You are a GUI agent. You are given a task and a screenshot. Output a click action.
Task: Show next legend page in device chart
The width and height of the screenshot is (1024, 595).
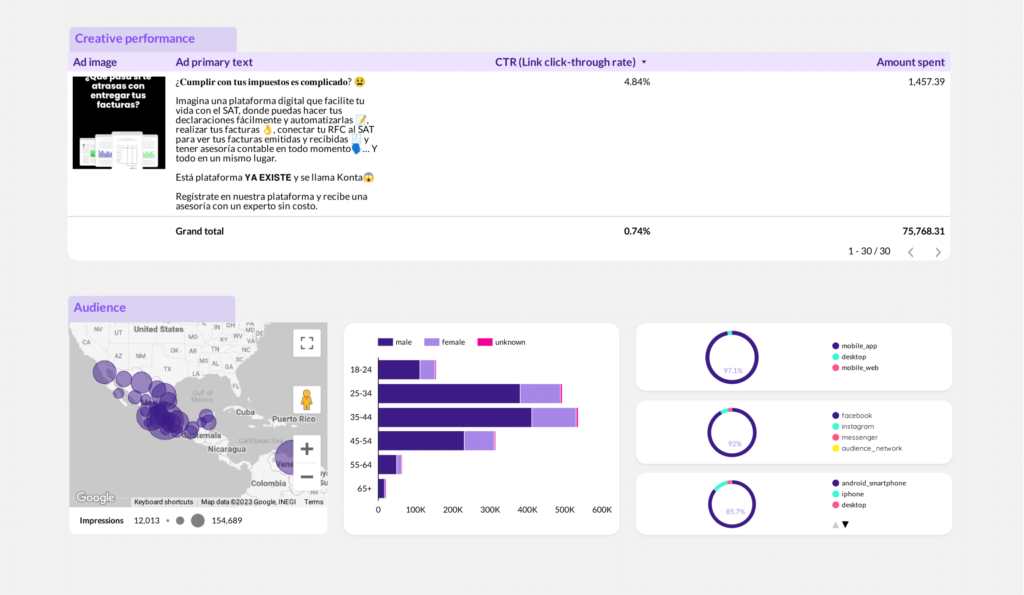tap(845, 524)
